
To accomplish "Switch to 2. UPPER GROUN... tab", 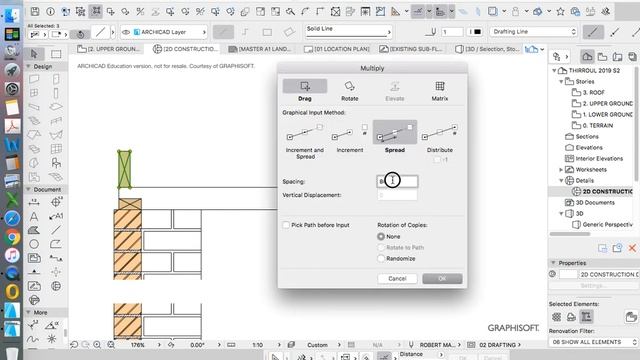I will [x=109, y=49].
